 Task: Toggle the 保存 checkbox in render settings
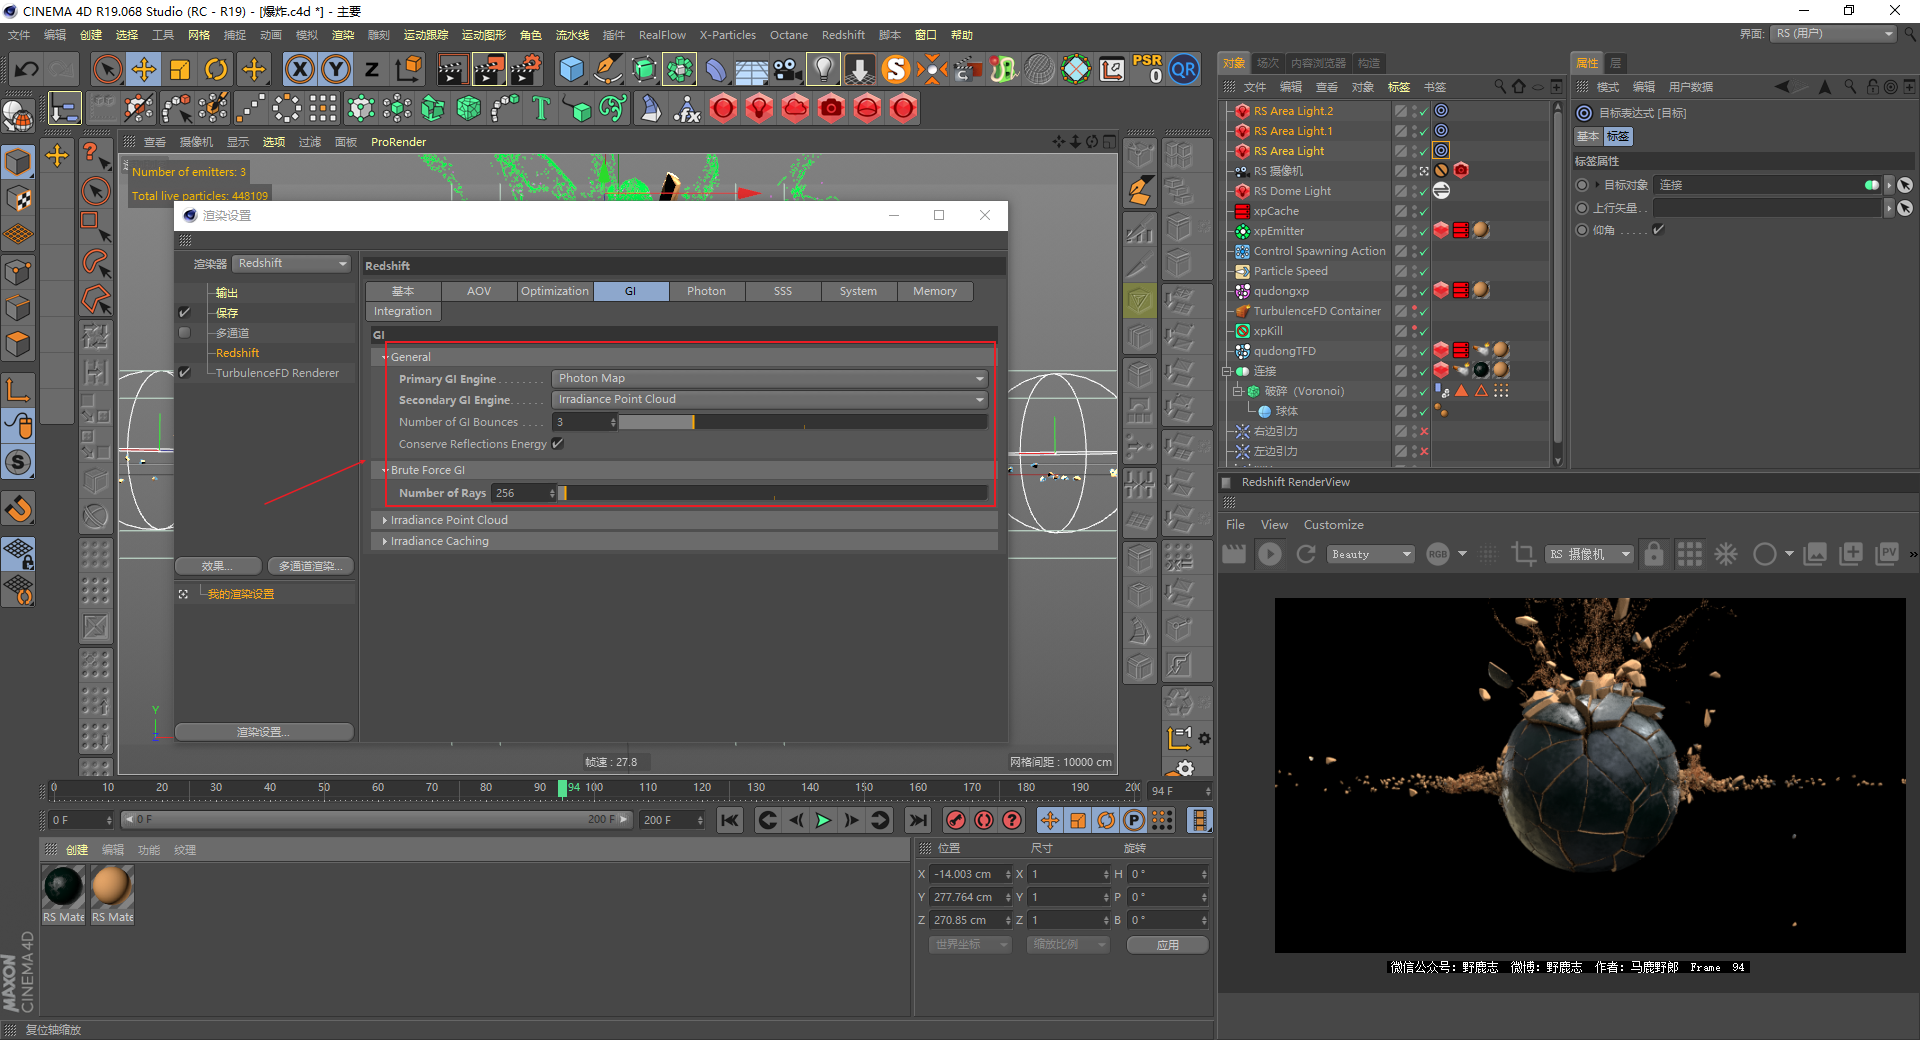(184, 313)
